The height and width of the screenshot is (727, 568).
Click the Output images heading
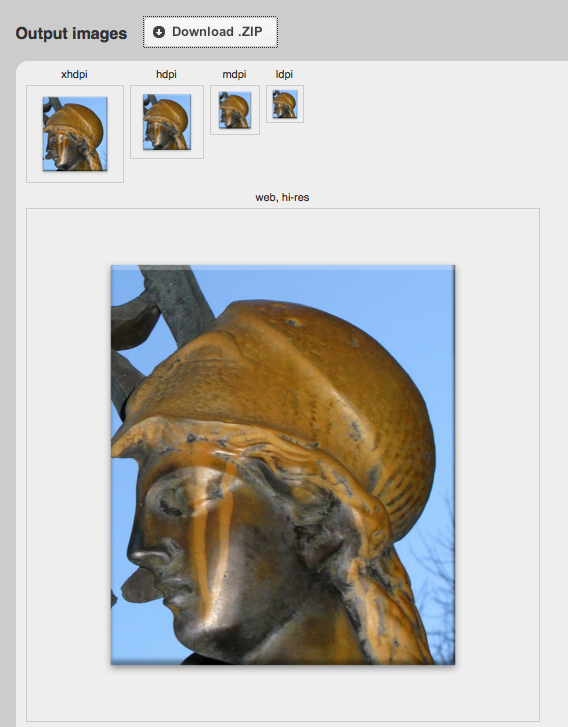pos(71,33)
